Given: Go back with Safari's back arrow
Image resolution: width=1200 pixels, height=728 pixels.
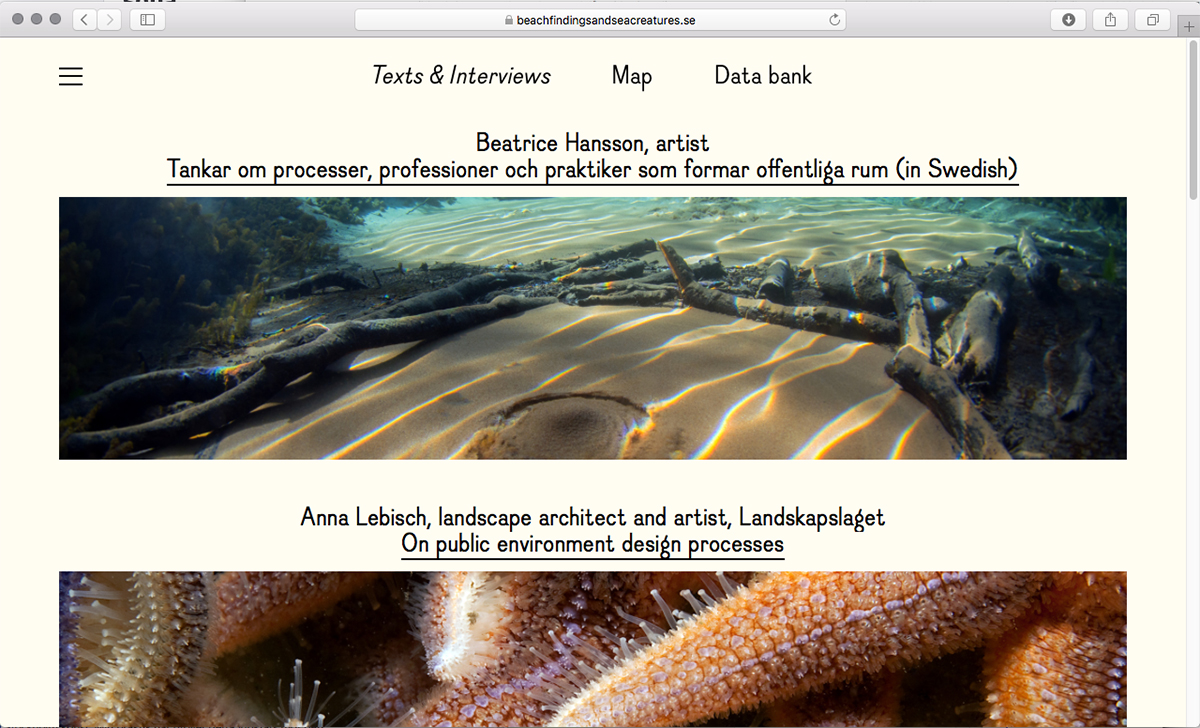Looking at the screenshot, I should [x=85, y=19].
